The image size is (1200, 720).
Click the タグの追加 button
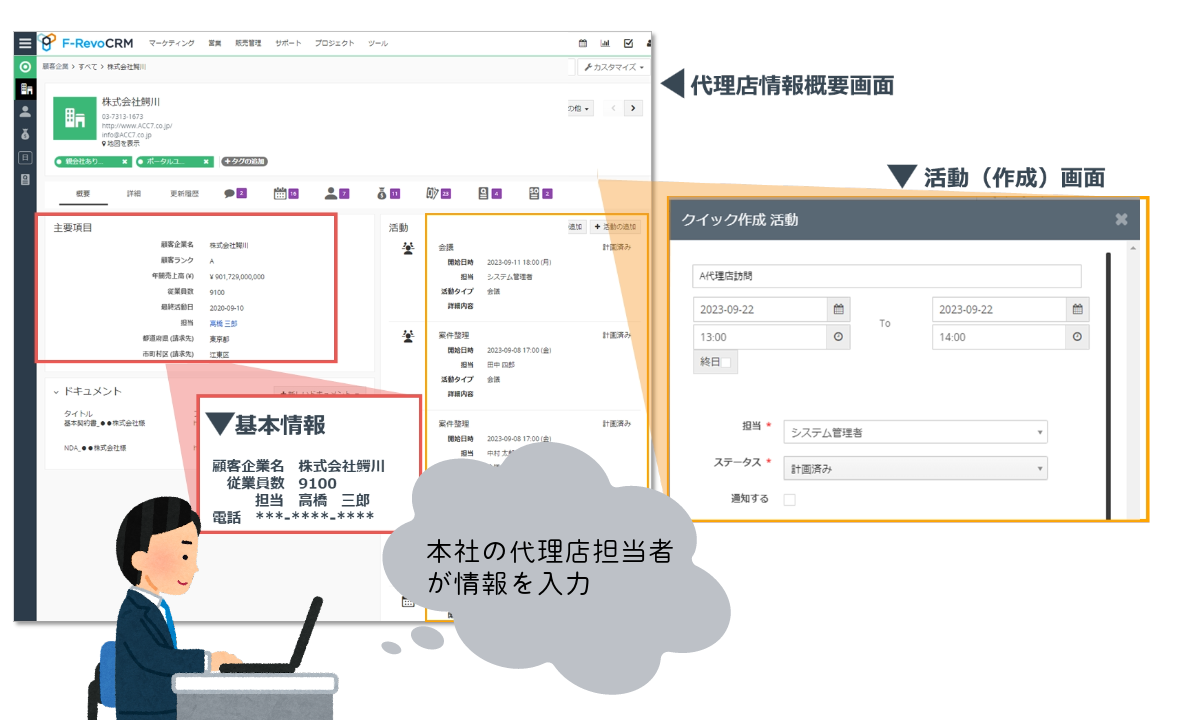coord(245,161)
